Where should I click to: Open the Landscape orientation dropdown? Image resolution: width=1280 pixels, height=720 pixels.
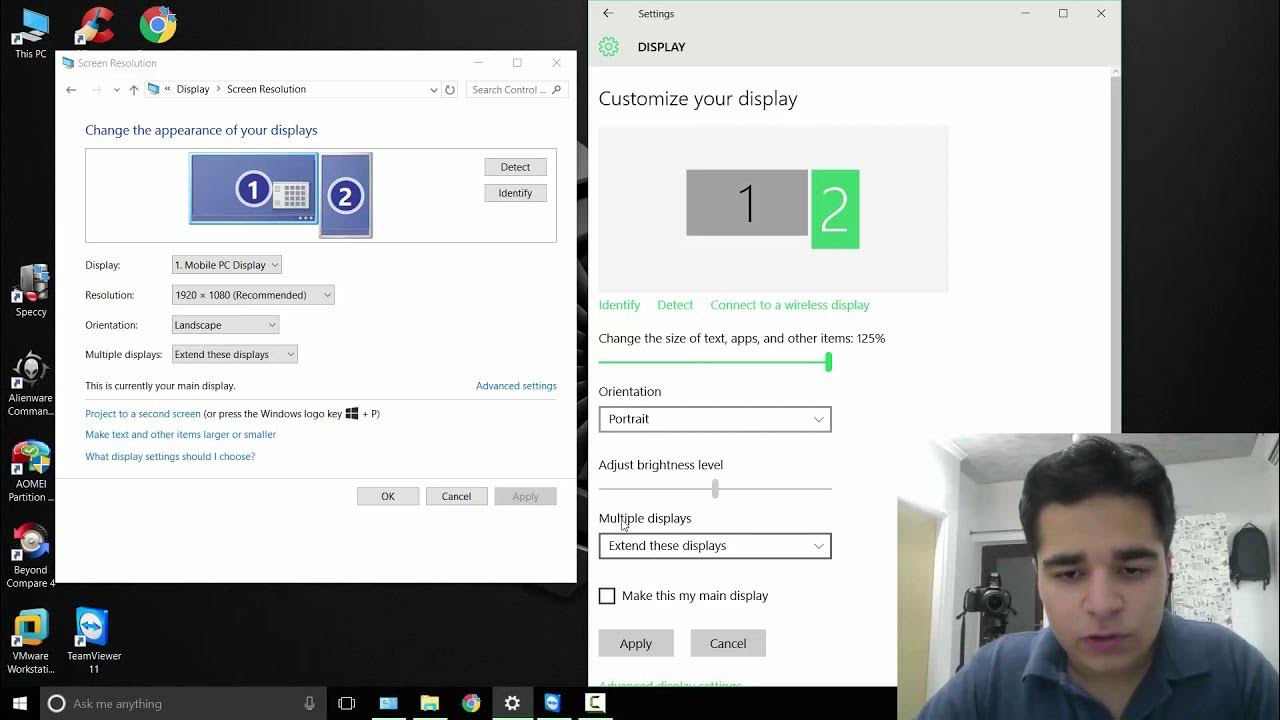tap(225, 325)
